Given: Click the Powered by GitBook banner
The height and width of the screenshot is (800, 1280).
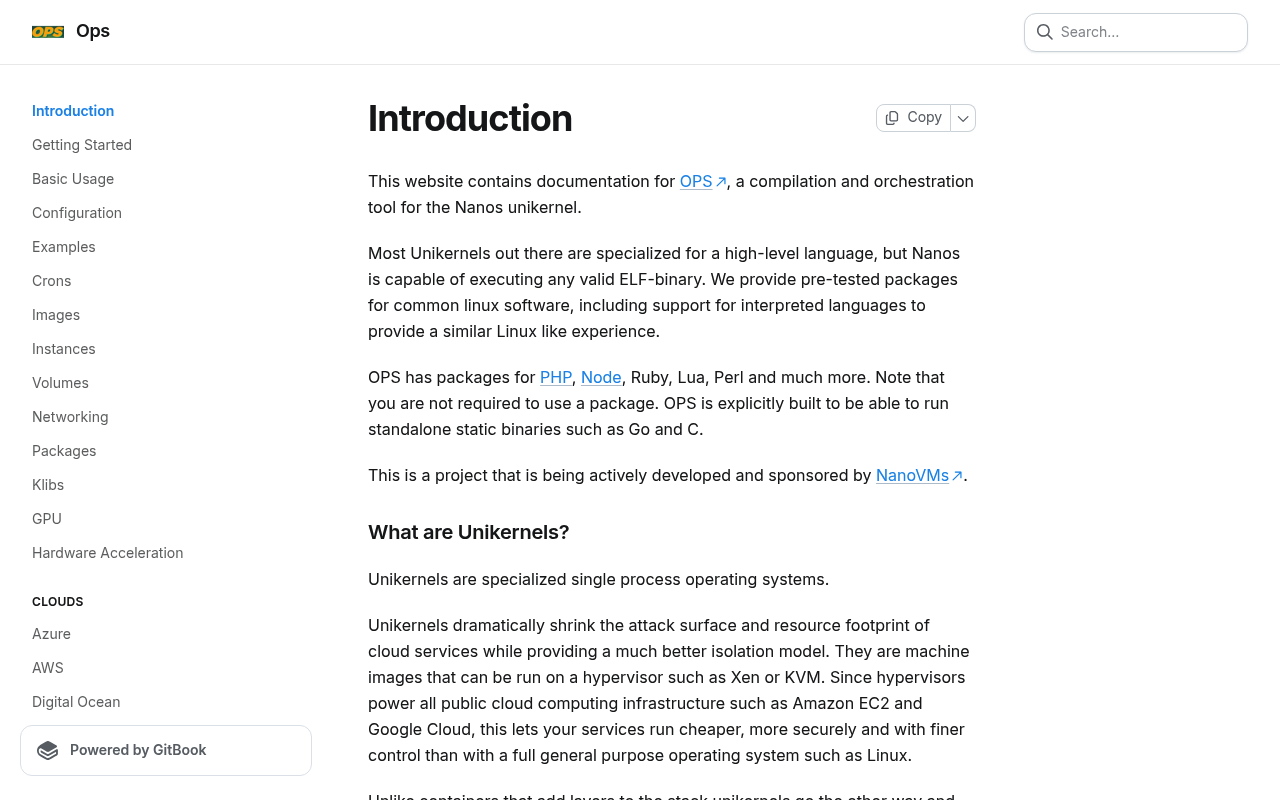Looking at the screenshot, I should point(166,750).
